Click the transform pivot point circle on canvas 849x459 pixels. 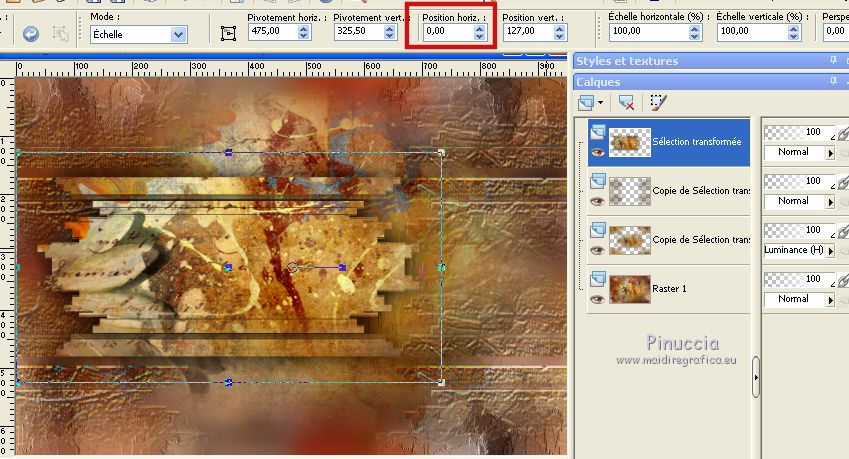292,267
